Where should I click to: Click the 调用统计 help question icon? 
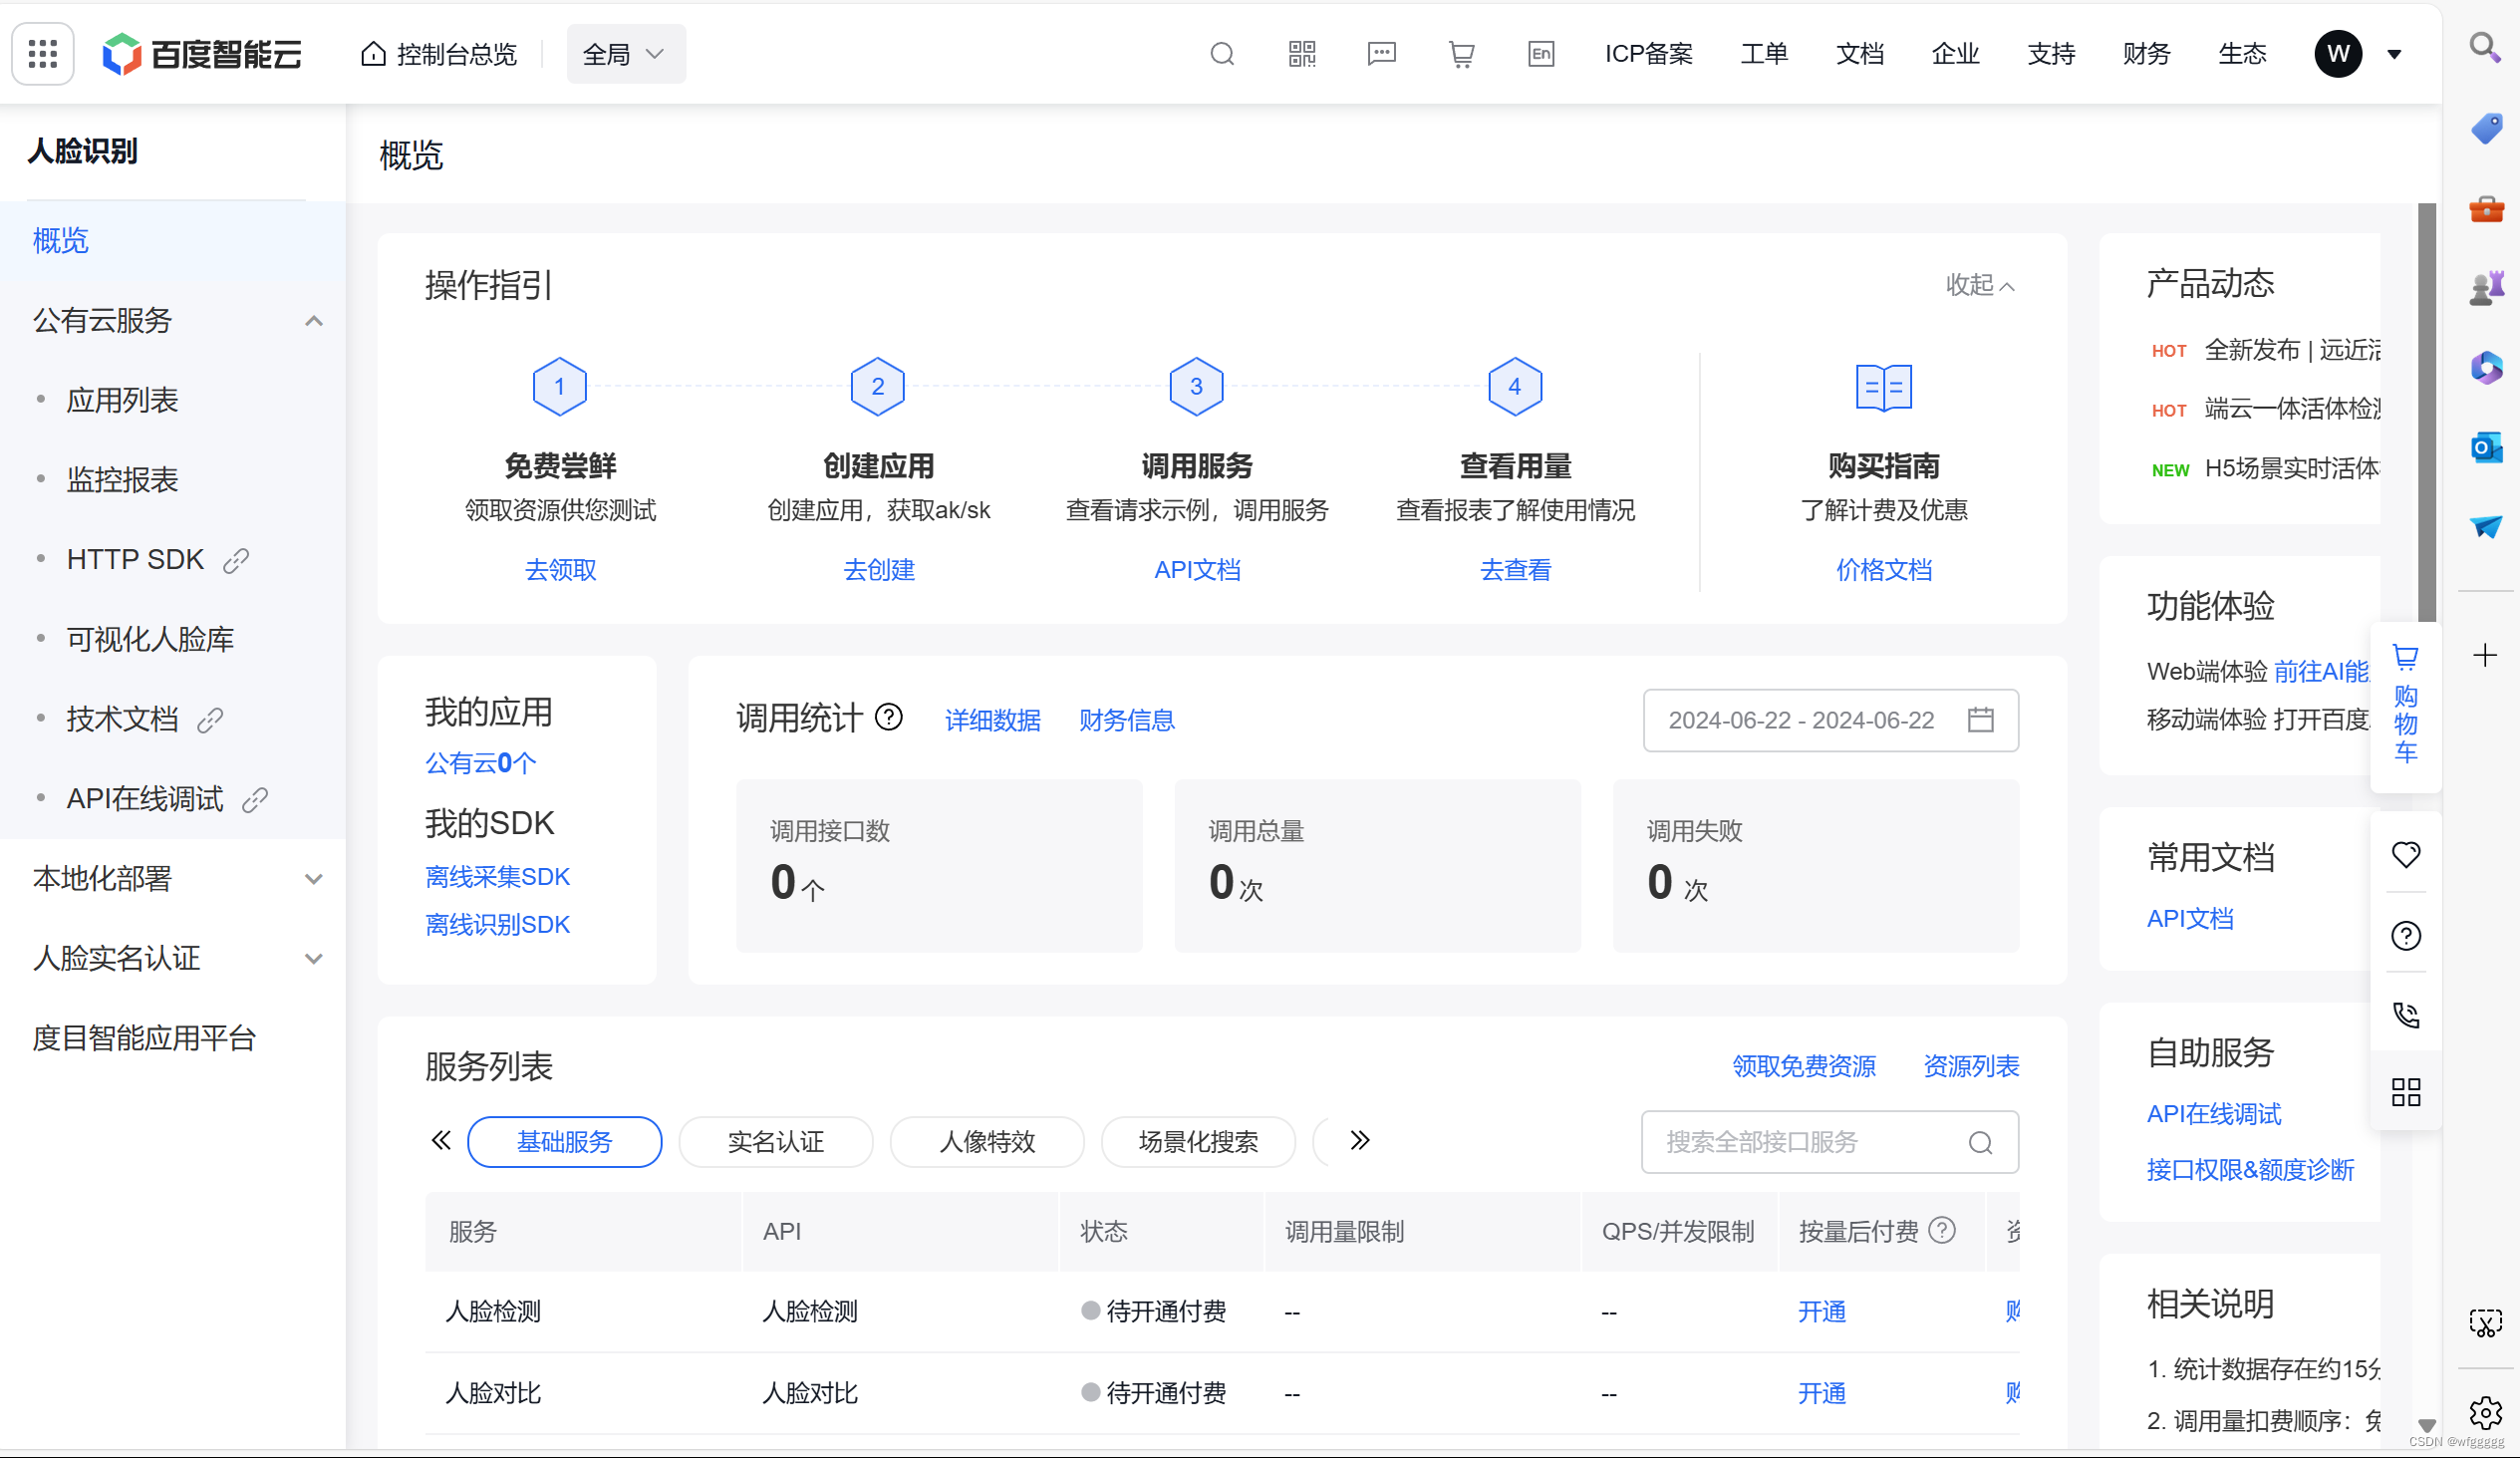889,717
